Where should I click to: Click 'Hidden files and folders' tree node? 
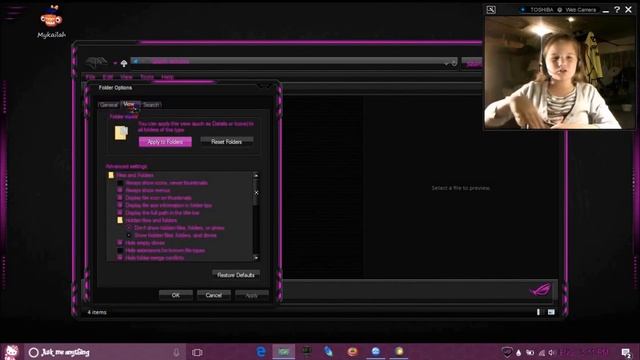pyautogui.click(x=147, y=220)
